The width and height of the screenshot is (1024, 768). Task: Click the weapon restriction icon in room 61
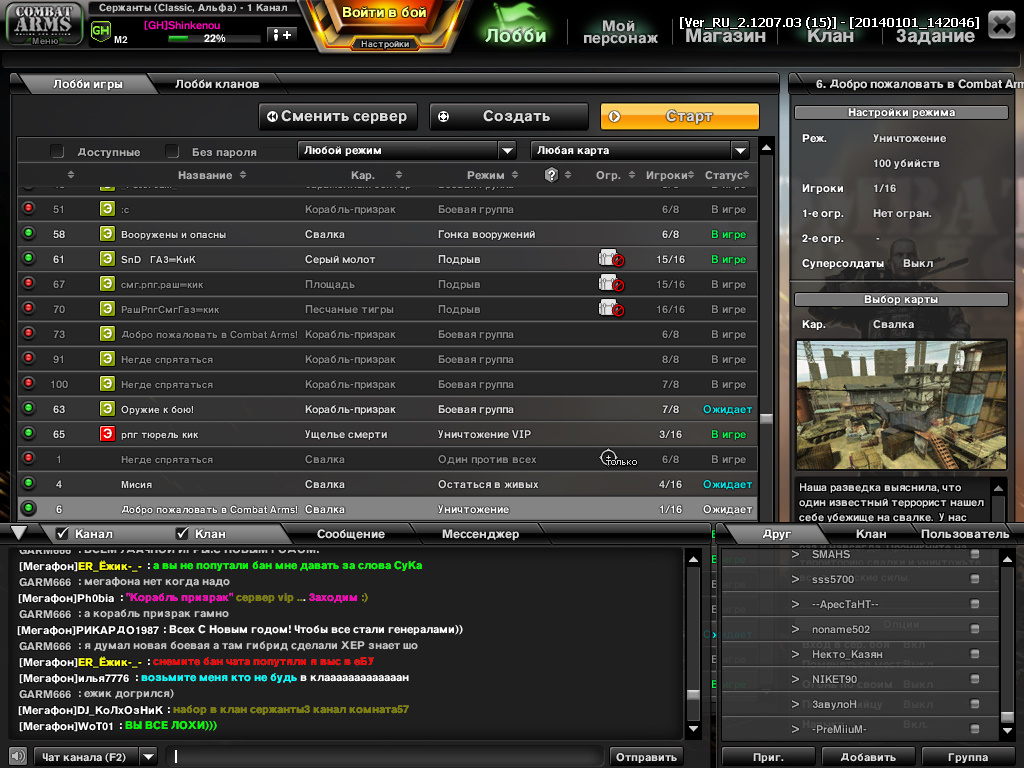(611, 259)
